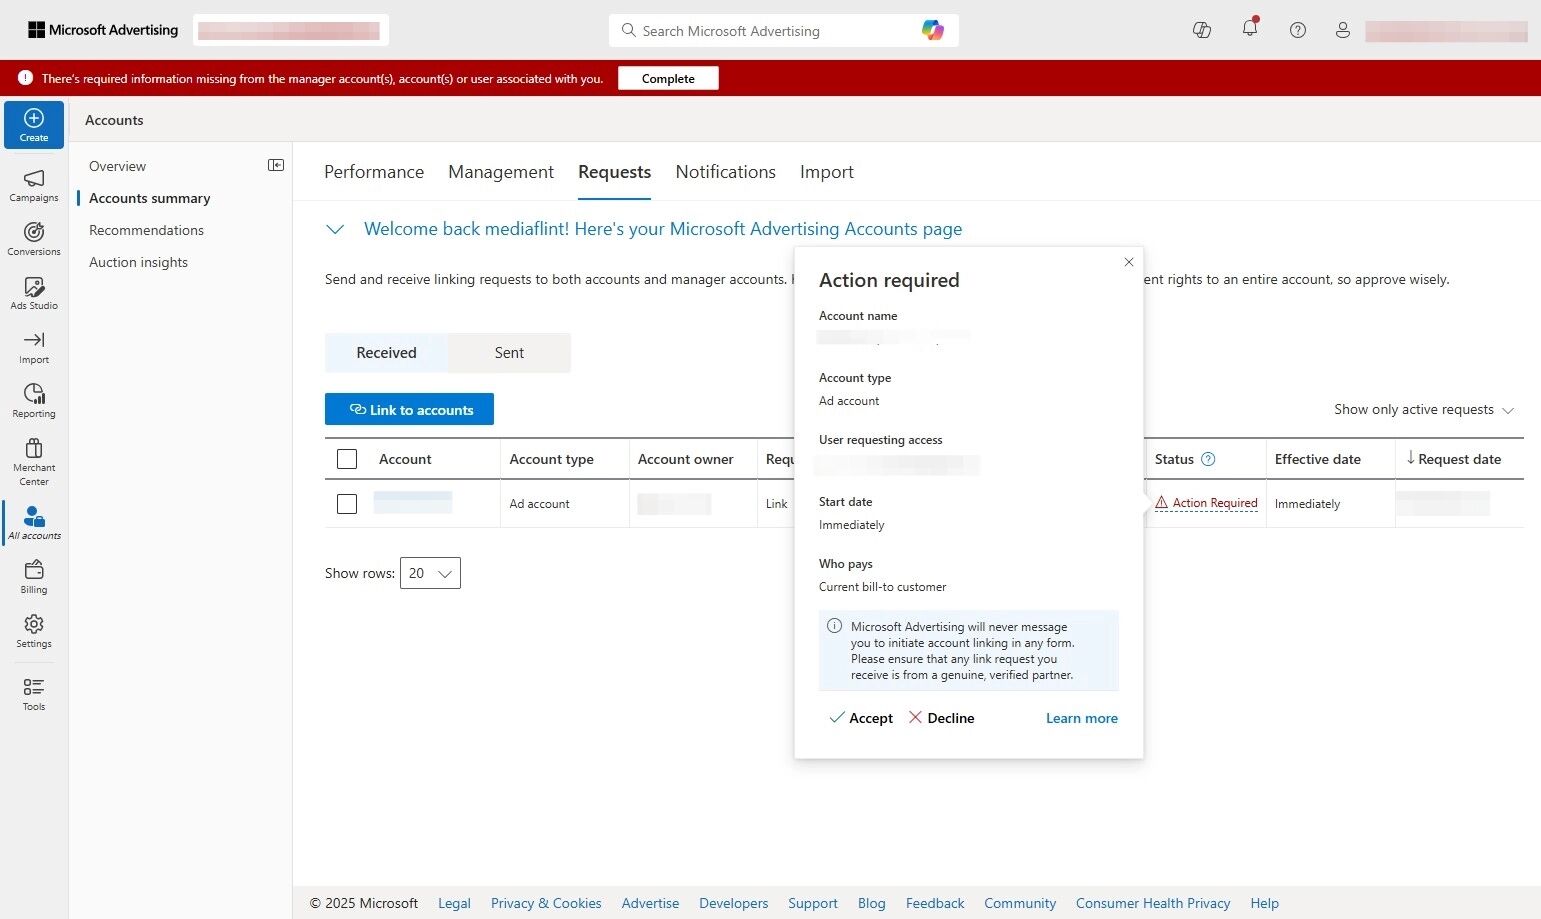Image resolution: width=1541 pixels, height=919 pixels.
Task: Click the Create plus icon
Action: coord(34,118)
